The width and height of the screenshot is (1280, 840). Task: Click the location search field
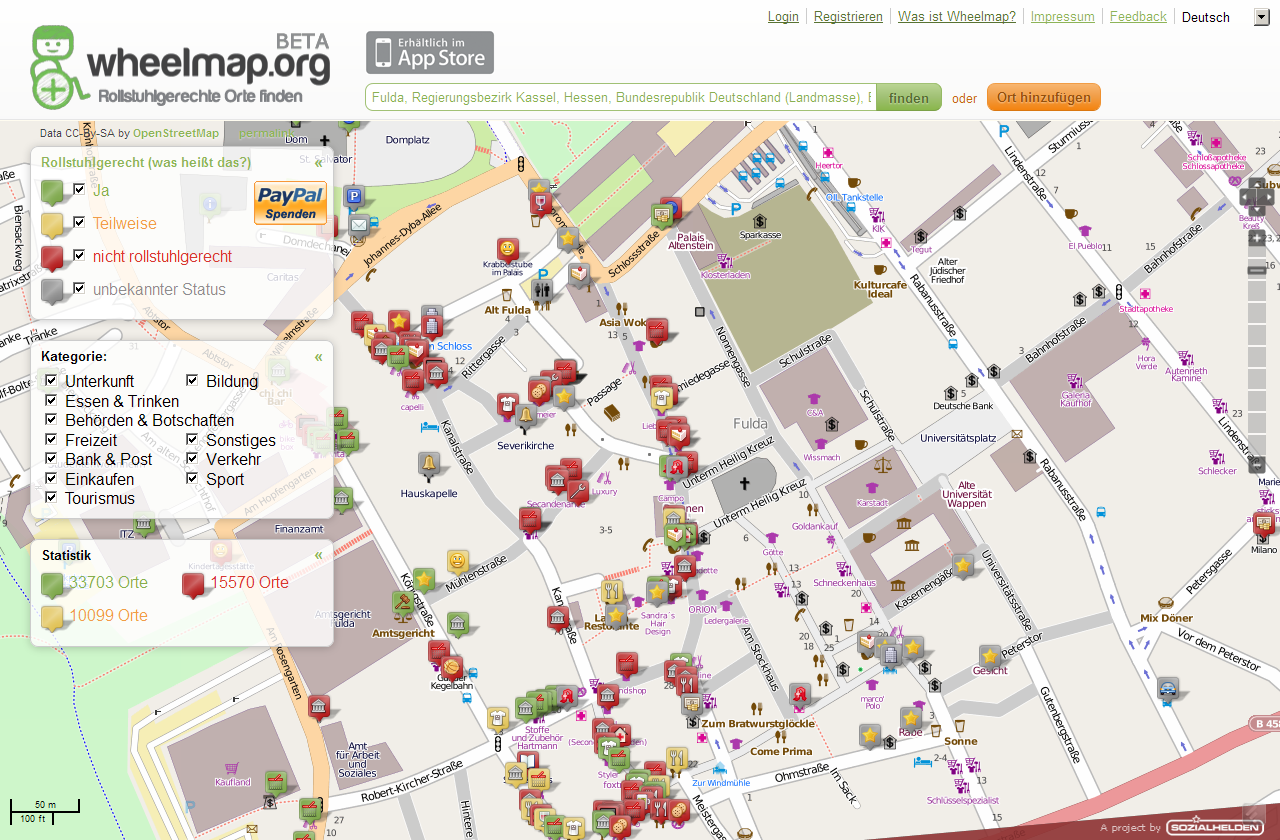(x=621, y=97)
